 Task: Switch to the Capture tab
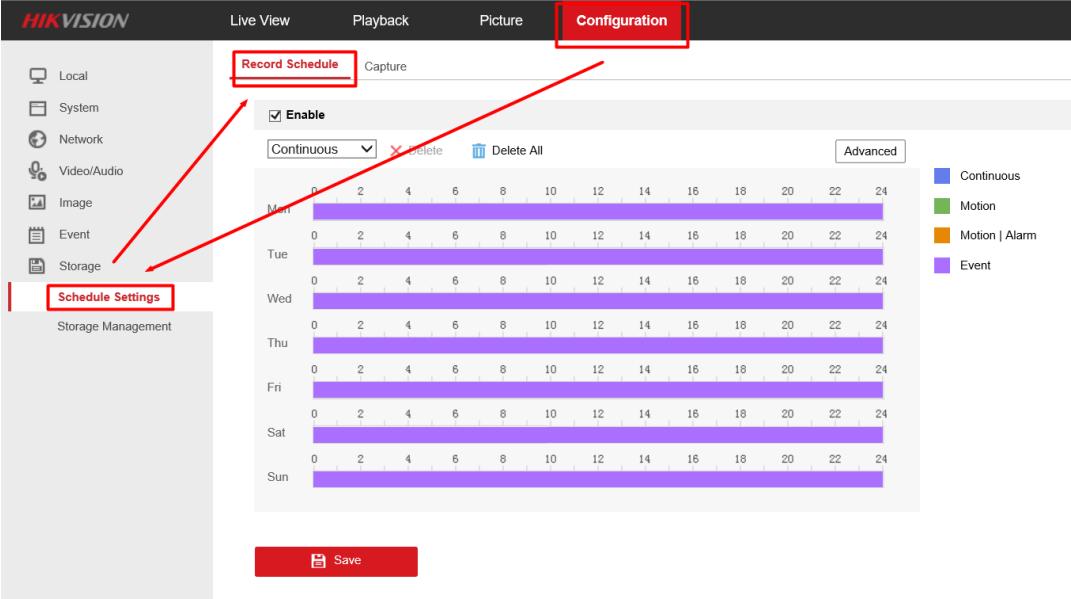[x=385, y=66]
